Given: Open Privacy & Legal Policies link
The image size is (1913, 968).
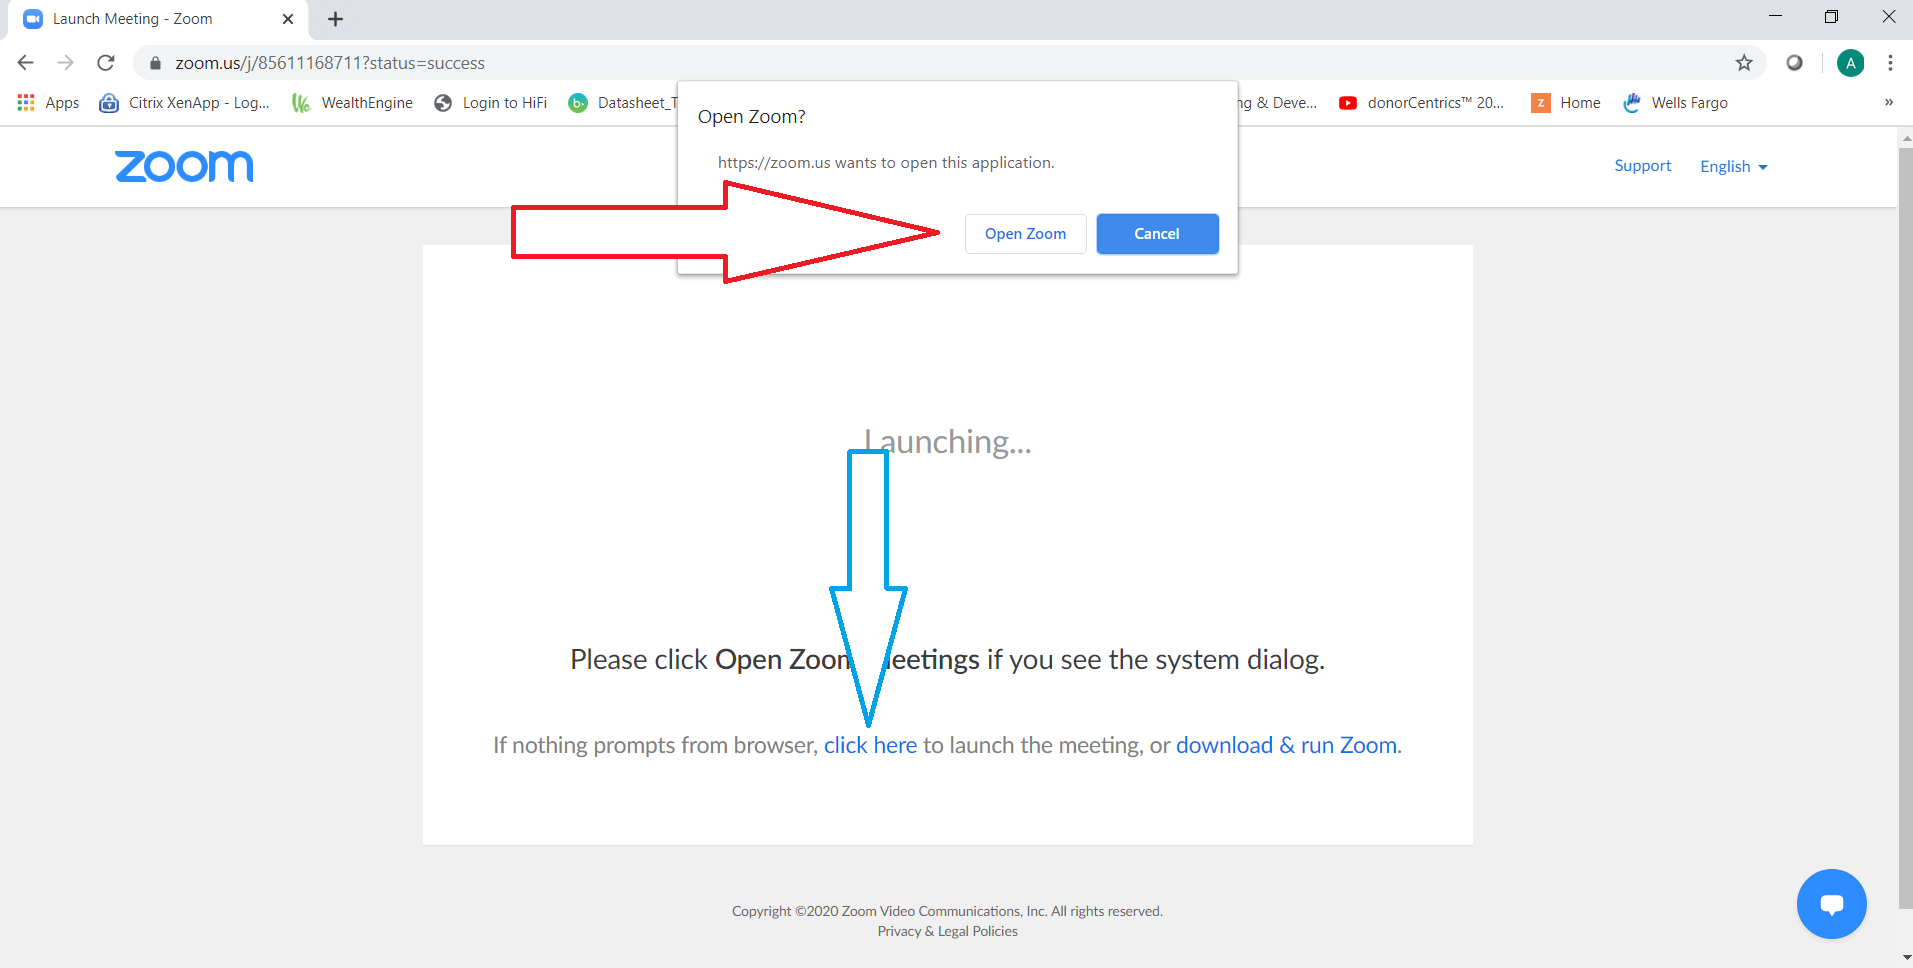Looking at the screenshot, I should point(948,931).
